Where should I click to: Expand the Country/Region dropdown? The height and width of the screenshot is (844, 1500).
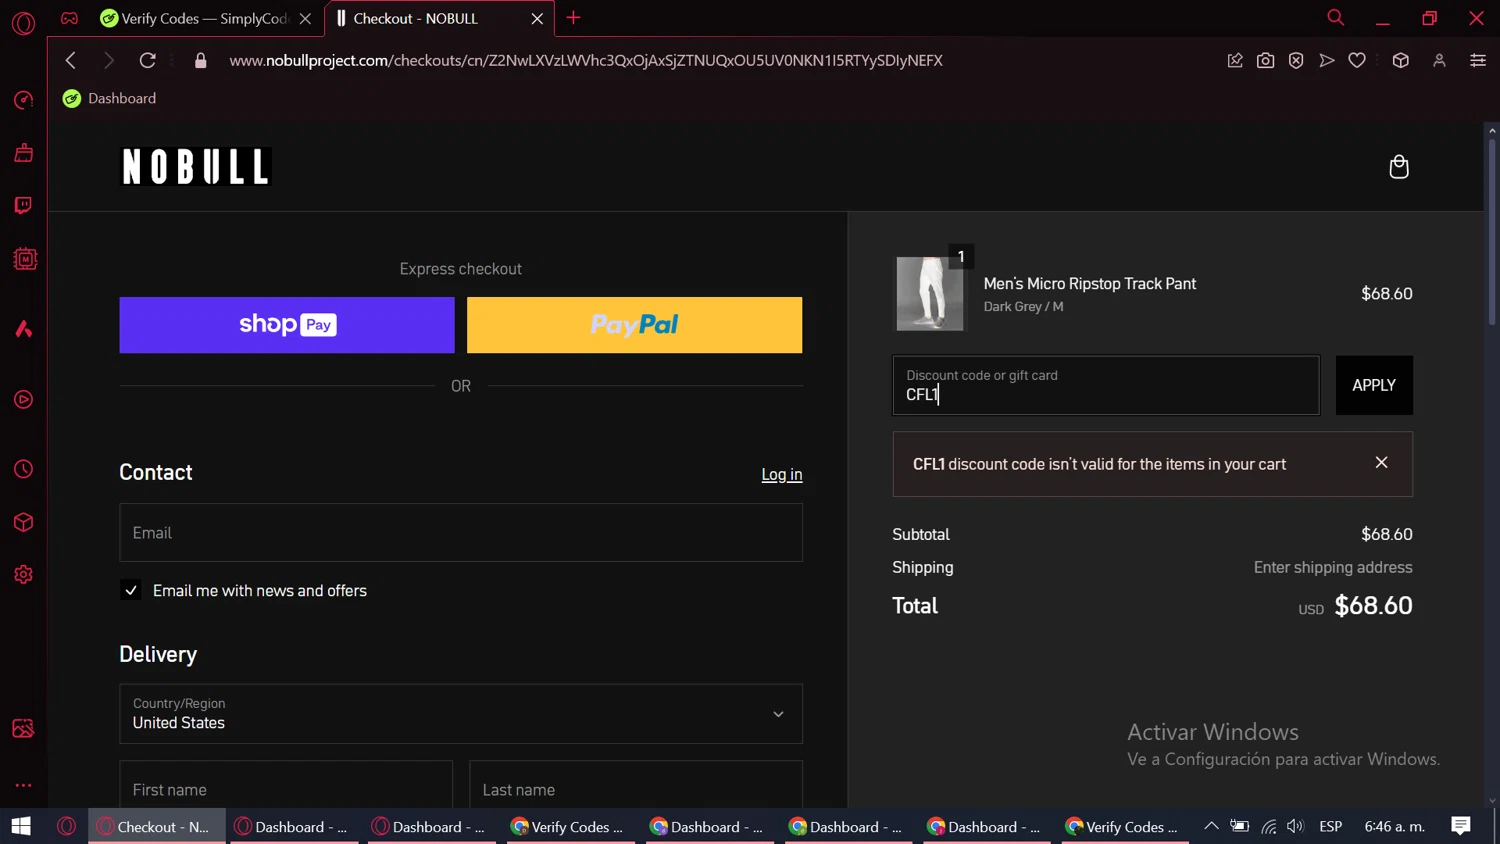461,714
